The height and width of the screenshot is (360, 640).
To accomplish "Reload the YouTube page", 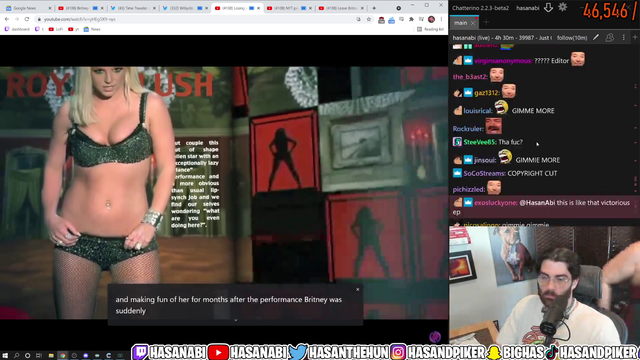I will (x=27, y=19).
